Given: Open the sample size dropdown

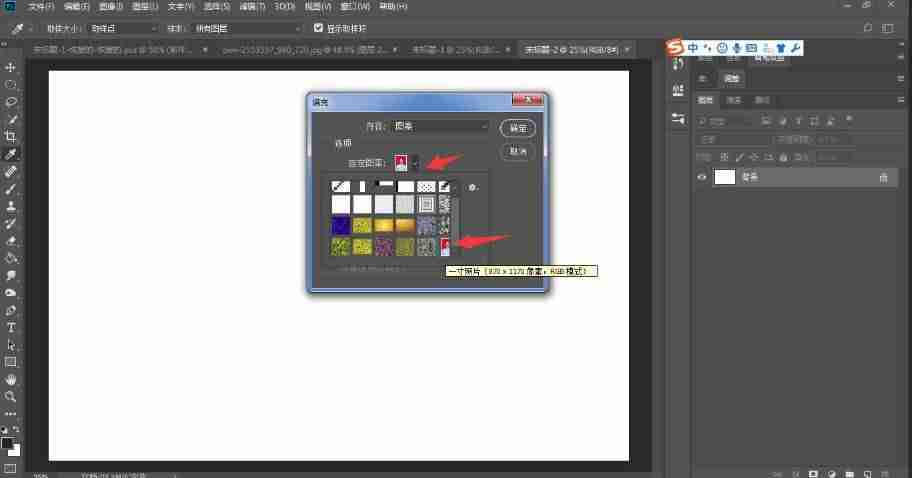Looking at the screenshot, I should pyautogui.click(x=123, y=28).
